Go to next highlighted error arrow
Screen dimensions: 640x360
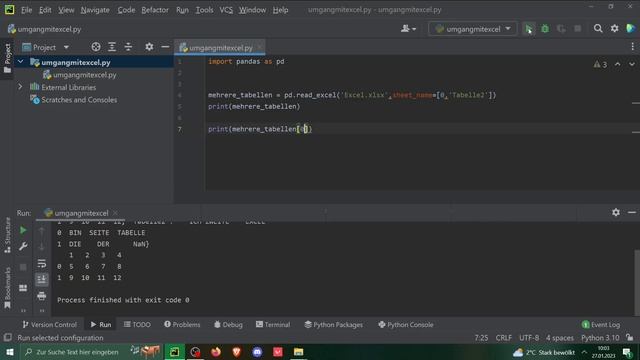[632, 64]
